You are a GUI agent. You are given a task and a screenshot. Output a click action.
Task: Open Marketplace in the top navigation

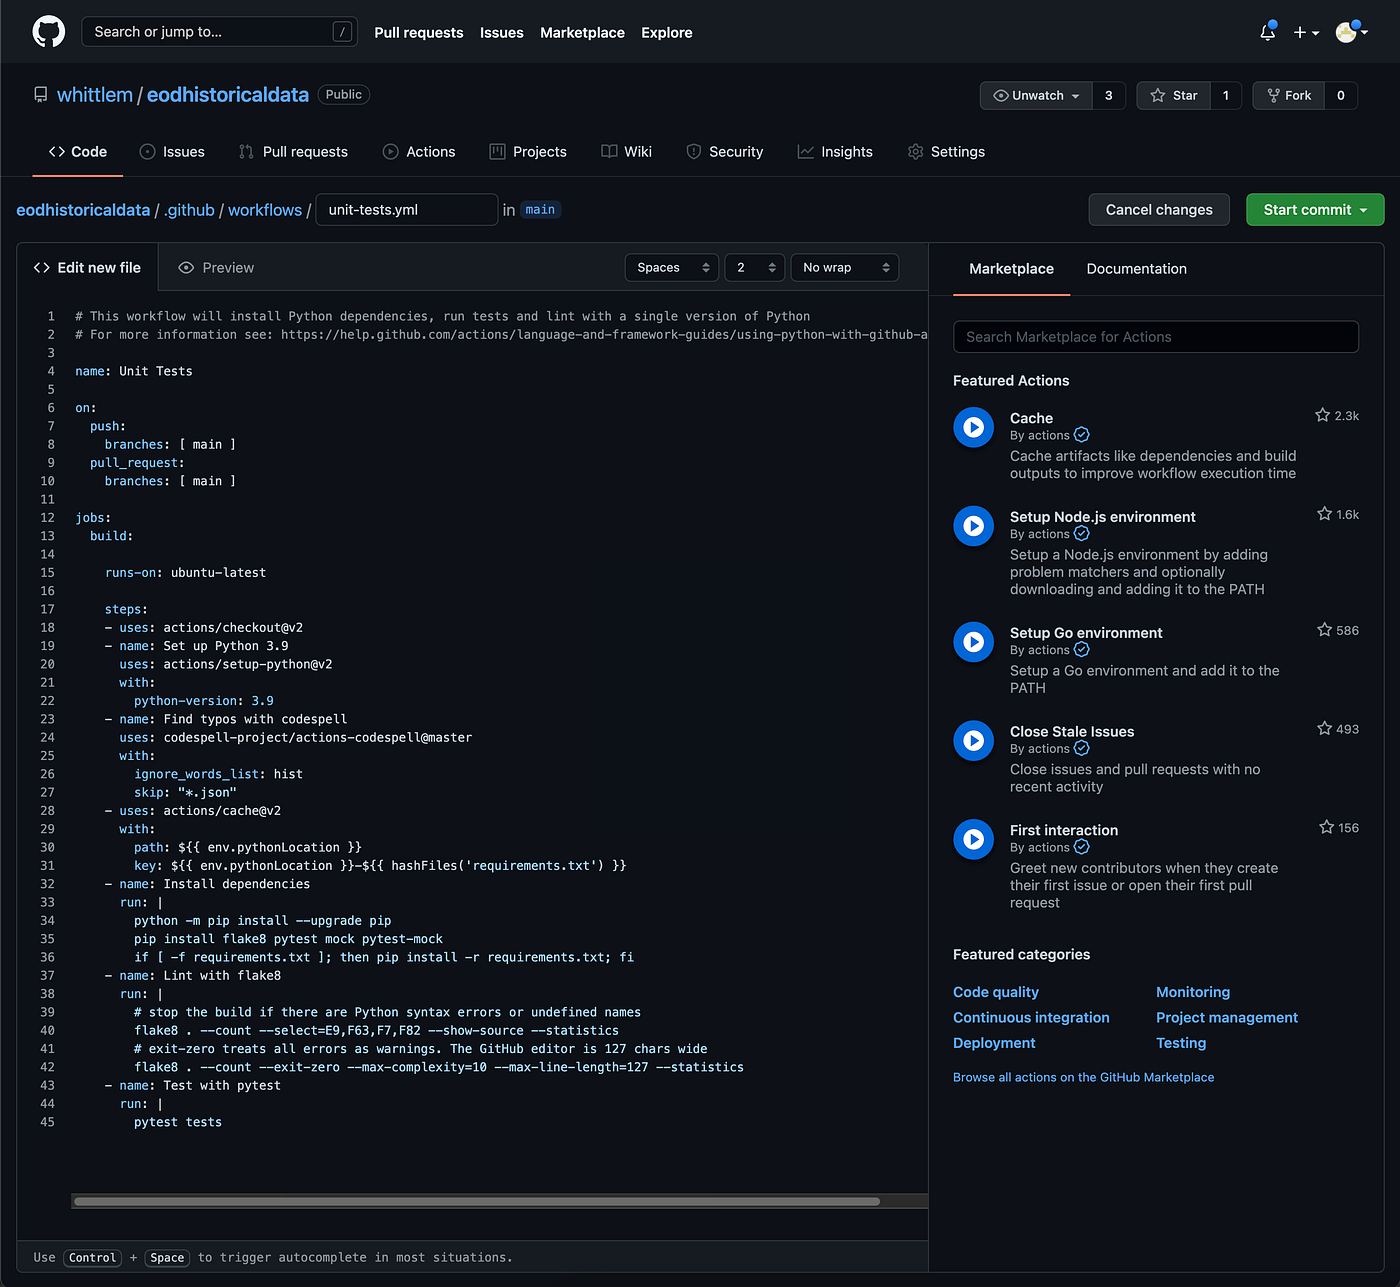(x=582, y=33)
